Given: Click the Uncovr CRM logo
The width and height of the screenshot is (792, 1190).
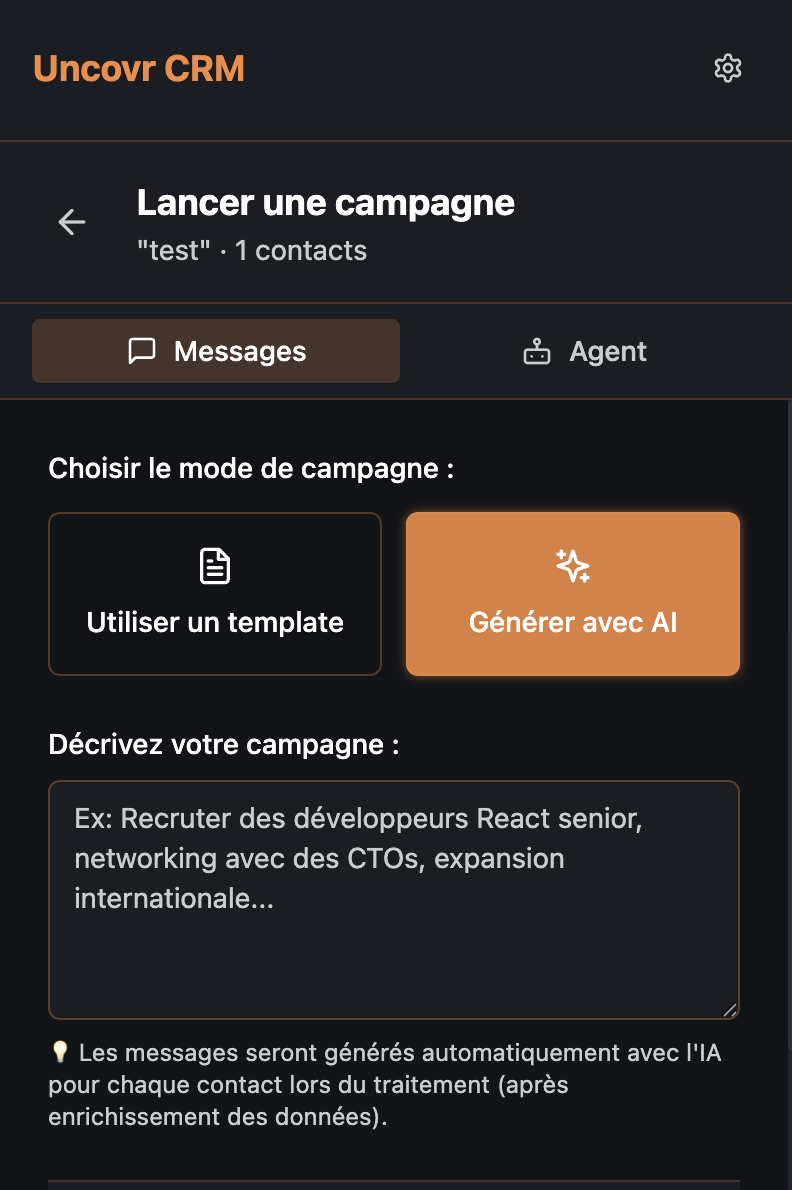Looking at the screenshot, I should point(139,69).
